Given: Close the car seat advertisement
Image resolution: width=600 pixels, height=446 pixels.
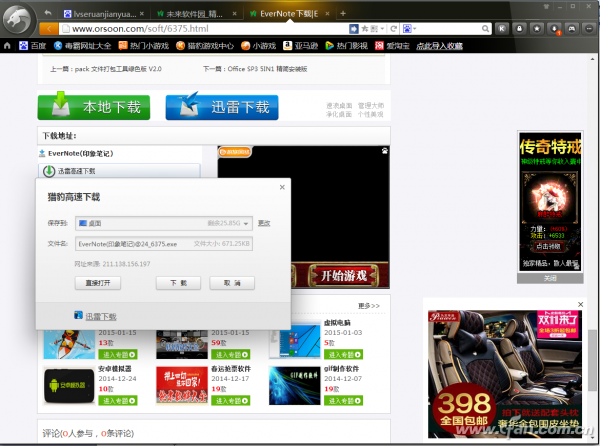Looking at the screenshot, I should 580,304.
